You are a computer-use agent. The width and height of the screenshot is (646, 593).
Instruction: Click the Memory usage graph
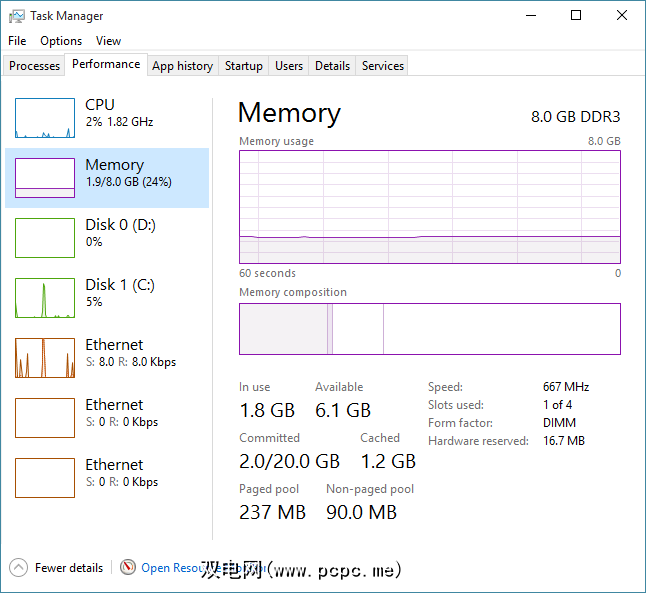click(x=429, y=207)
